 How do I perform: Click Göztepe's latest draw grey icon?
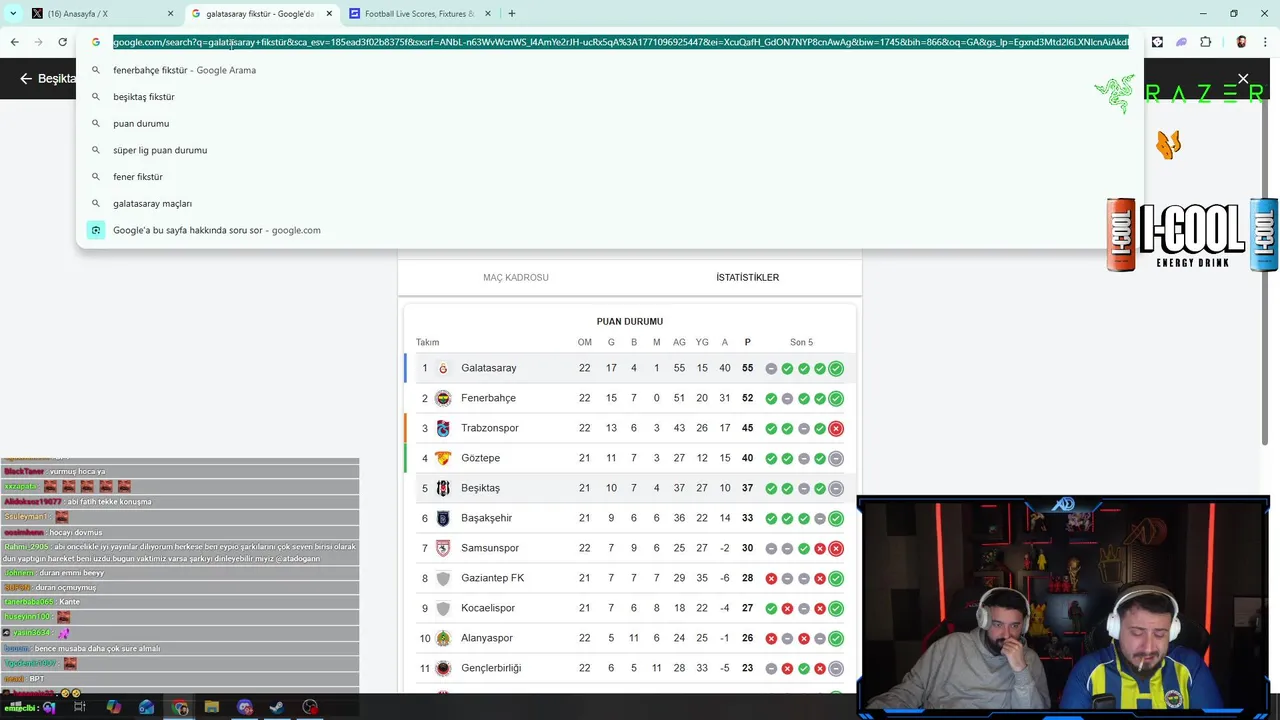[x=836, y=458]
